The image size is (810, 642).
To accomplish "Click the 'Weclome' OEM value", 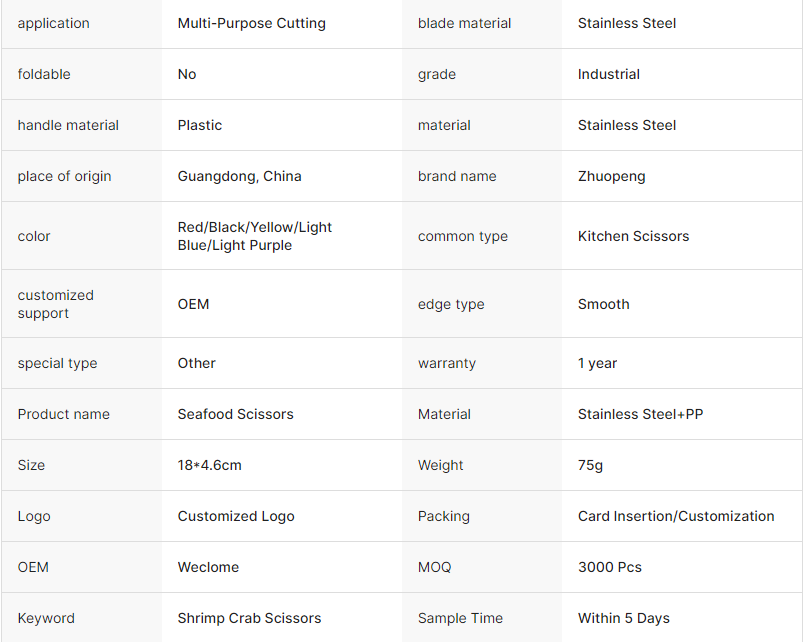I will (x=209, y=567).
